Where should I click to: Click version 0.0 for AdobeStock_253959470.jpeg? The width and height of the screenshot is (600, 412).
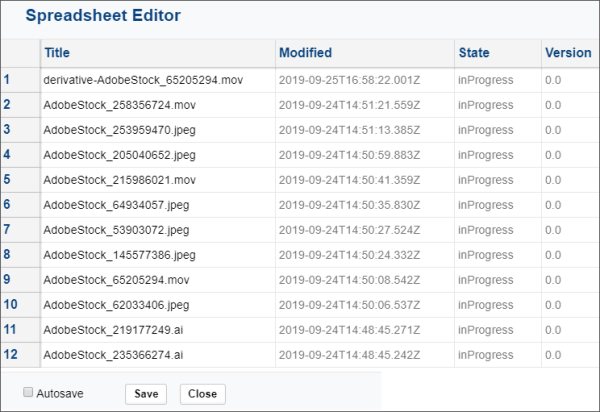pos(571,130)
